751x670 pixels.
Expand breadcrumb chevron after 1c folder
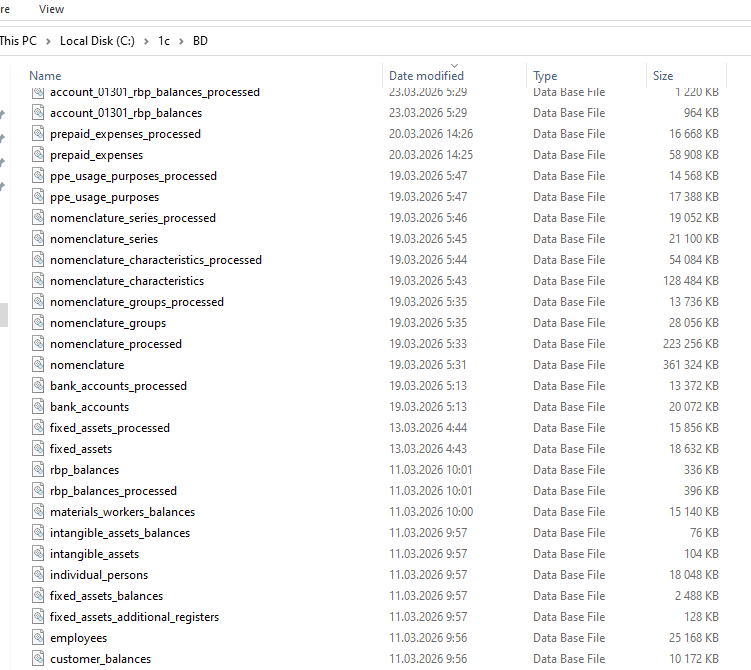(181, 41)
